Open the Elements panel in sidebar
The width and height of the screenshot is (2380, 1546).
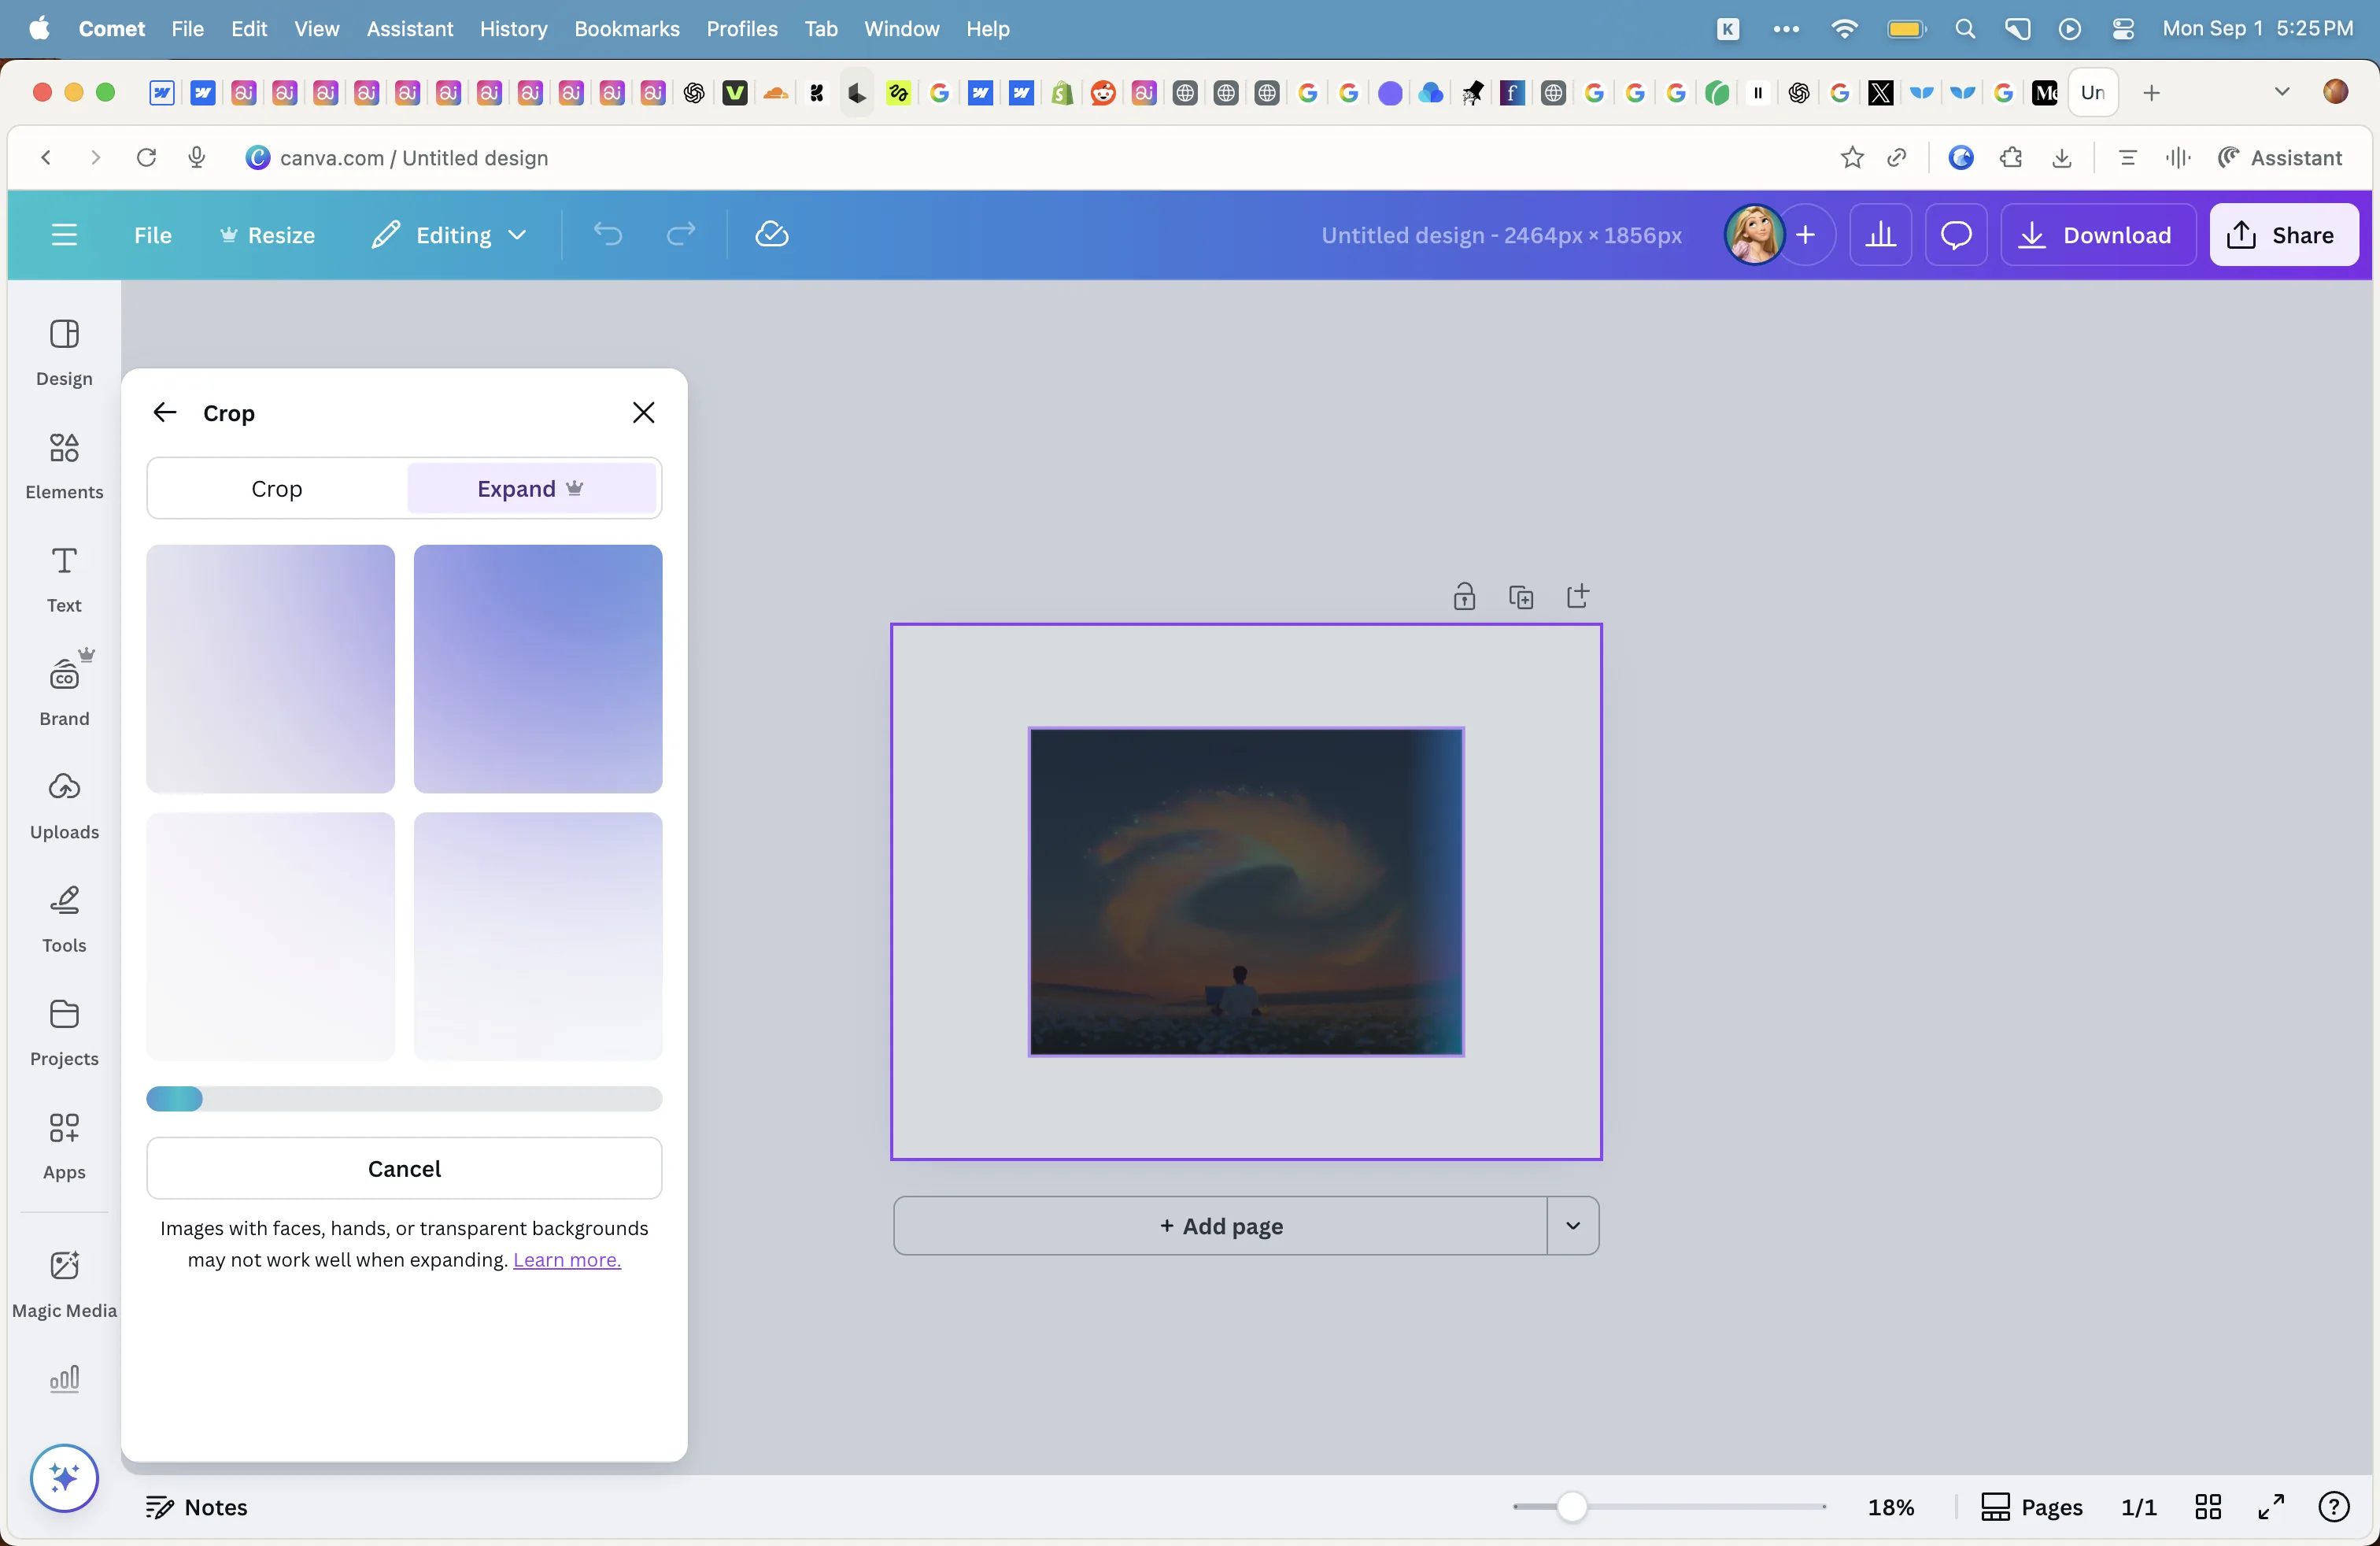[x=64, y=465]
